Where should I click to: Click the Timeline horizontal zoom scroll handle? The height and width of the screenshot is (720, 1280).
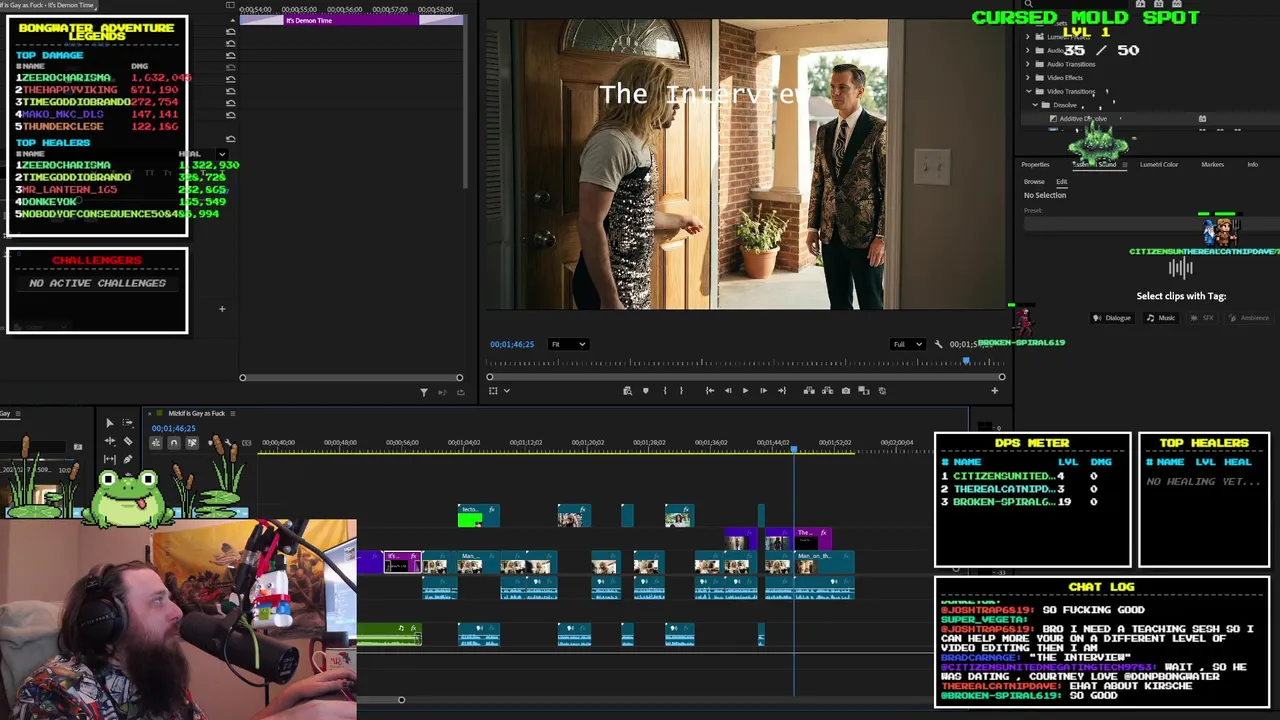coord(401,700)
